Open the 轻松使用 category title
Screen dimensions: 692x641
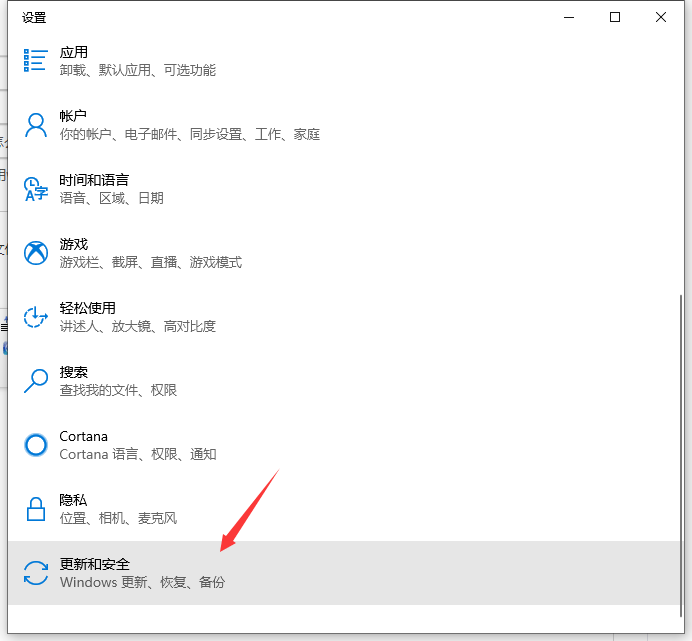[87, 308]
